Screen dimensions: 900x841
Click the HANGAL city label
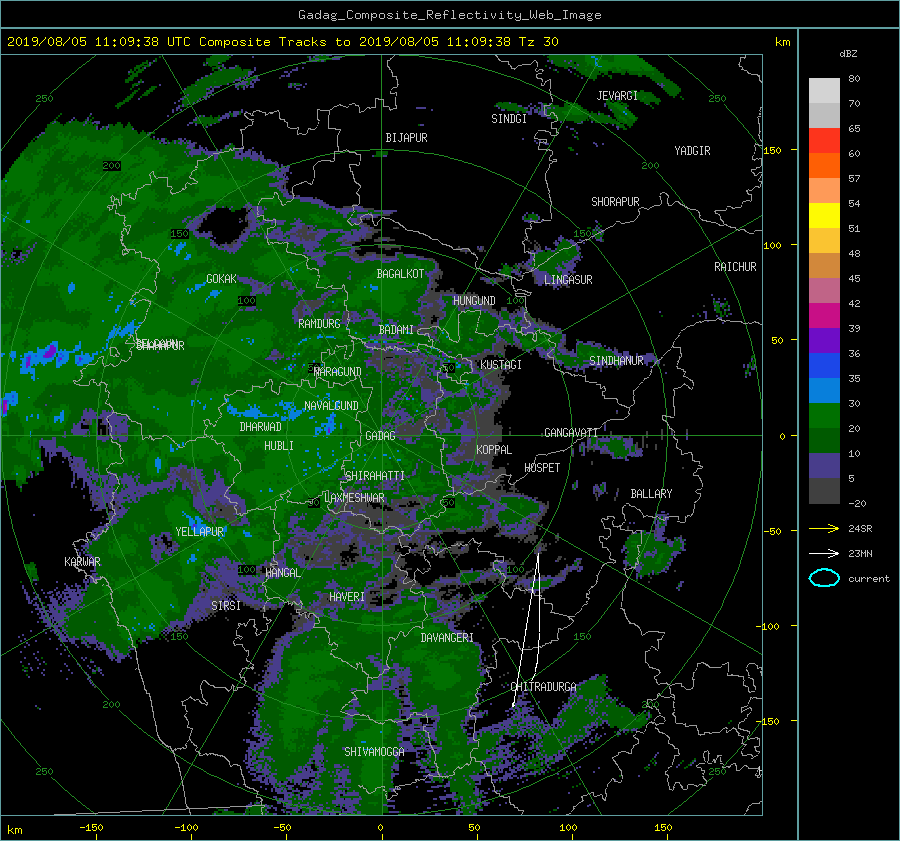tap(283, 573)
